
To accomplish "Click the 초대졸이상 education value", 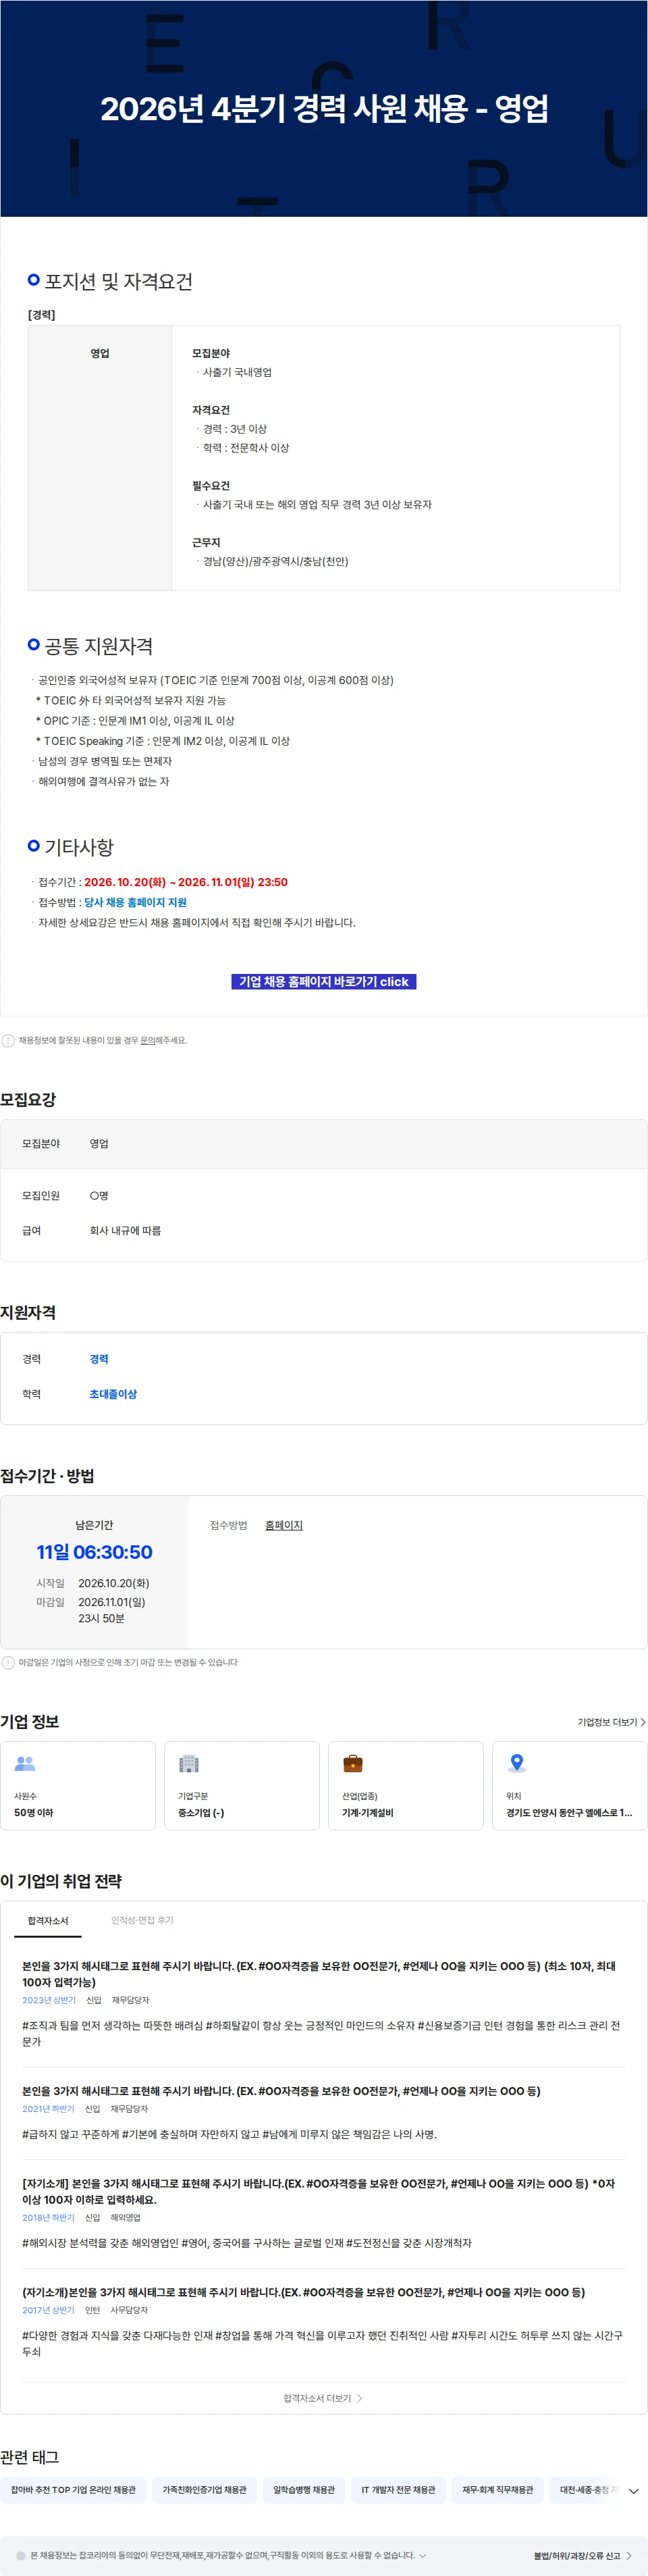I will point(113,1394).
